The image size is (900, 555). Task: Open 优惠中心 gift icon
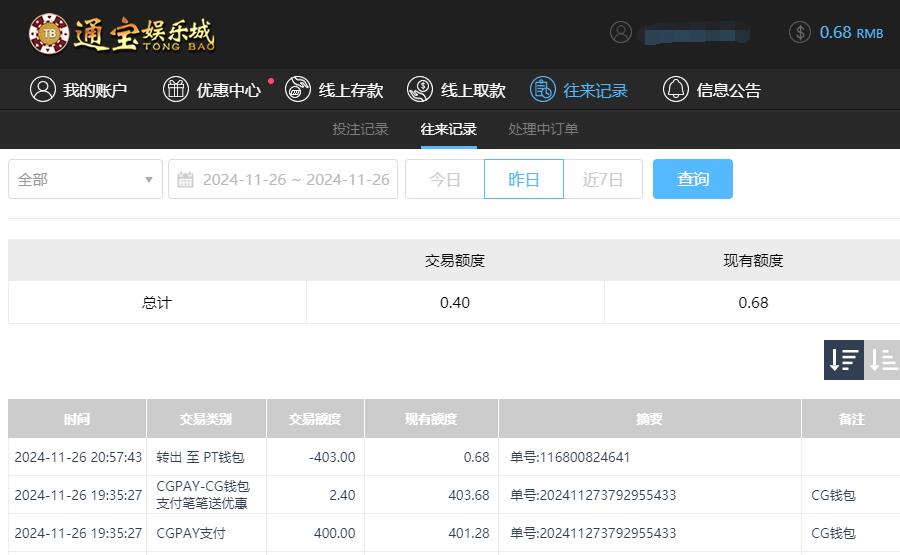click(176, 90)
